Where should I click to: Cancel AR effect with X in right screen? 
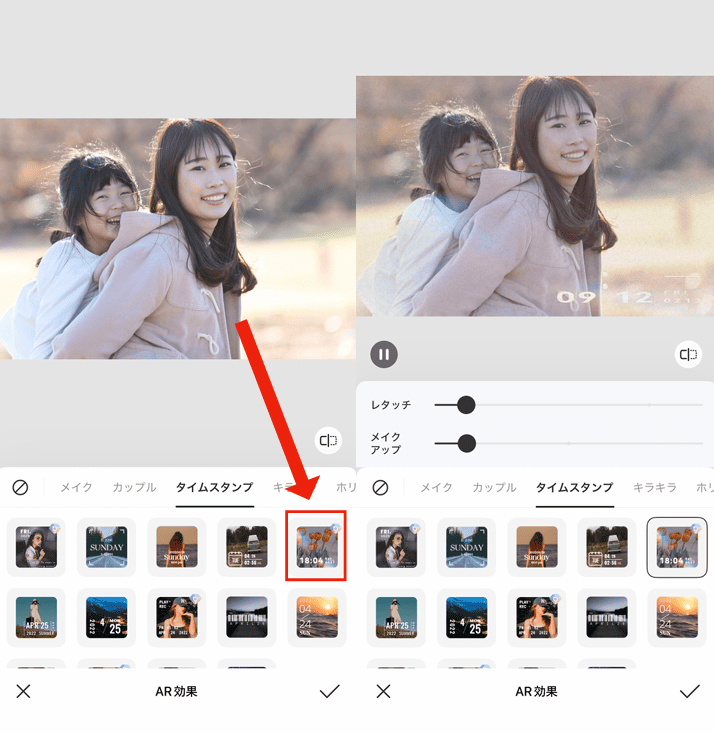coord(383,691)
